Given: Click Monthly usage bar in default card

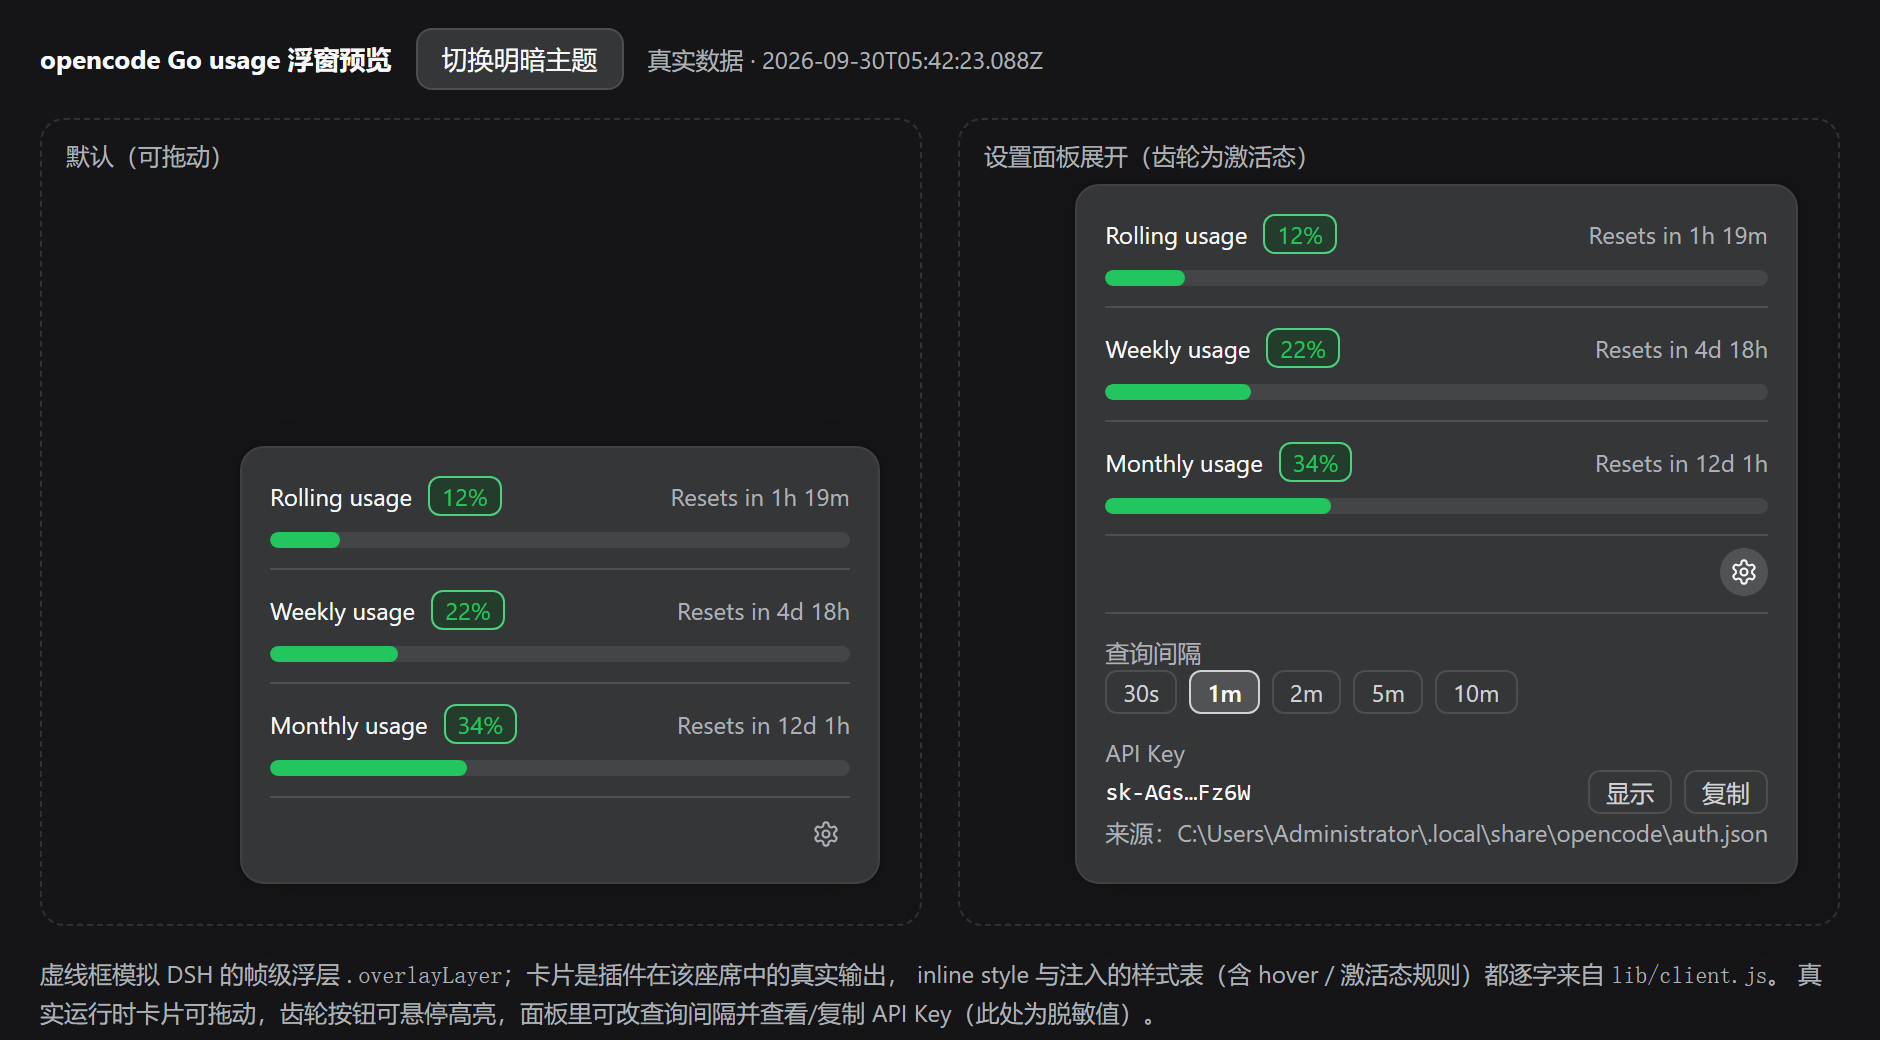Looking at the screenshot, I should (560, 768).
